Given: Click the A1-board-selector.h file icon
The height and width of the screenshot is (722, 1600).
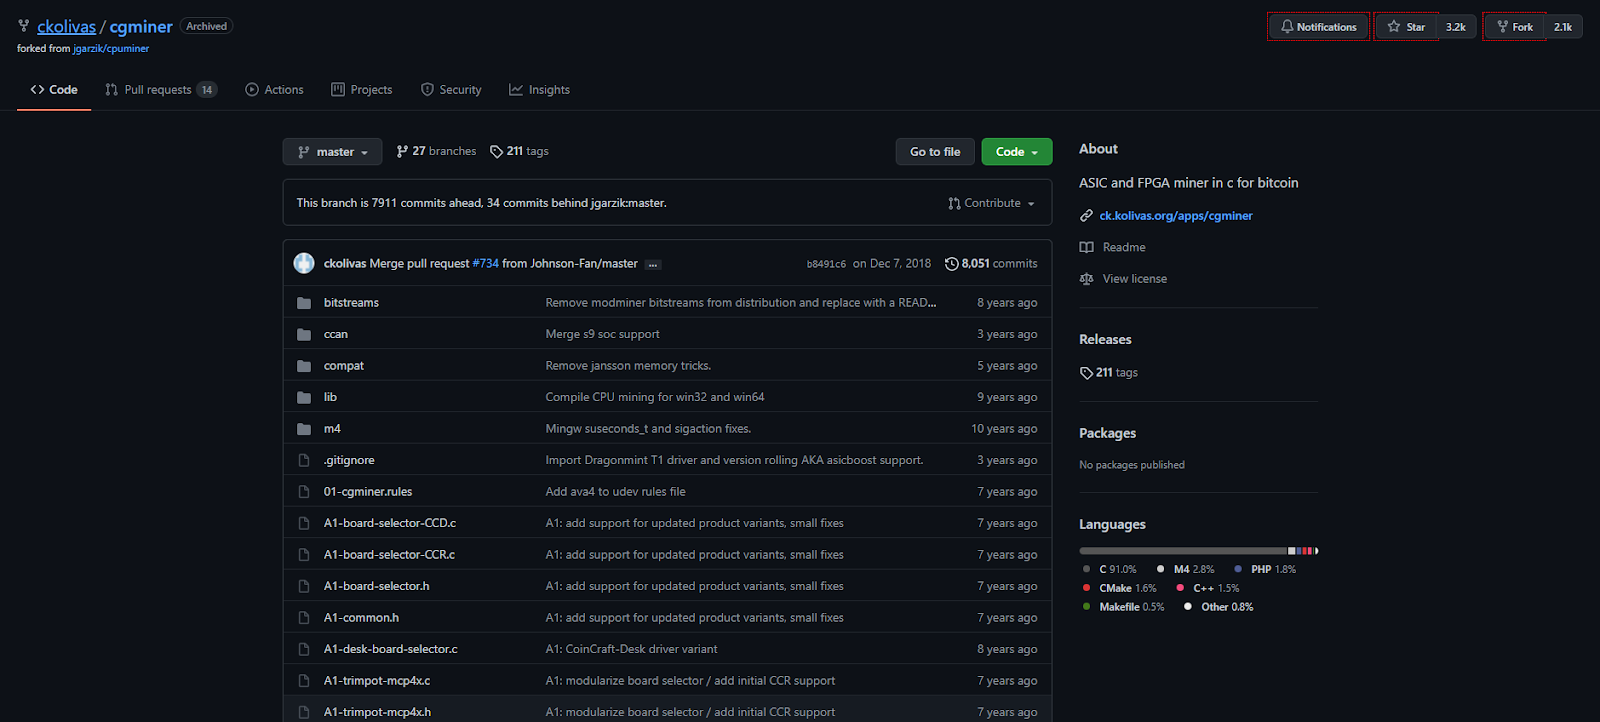Looking at the screenshot, I should [x=304, y=586].
